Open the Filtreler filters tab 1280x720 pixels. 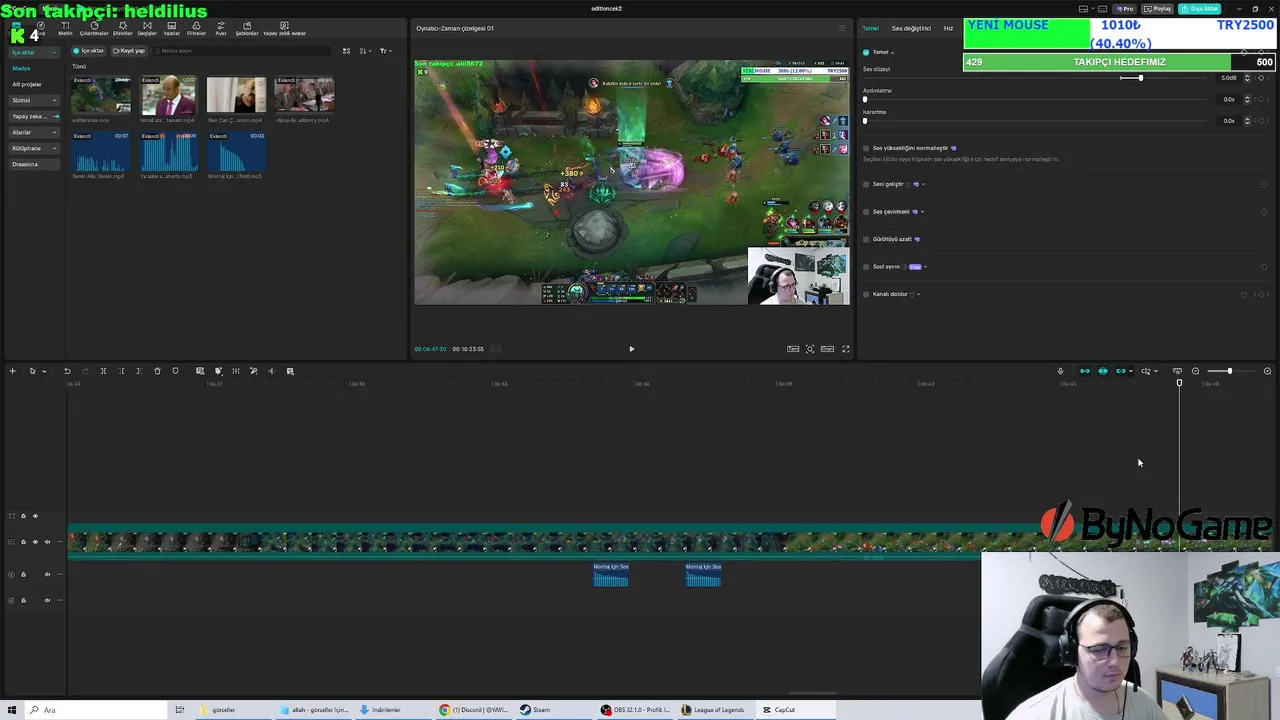click(x=196, y=28)
